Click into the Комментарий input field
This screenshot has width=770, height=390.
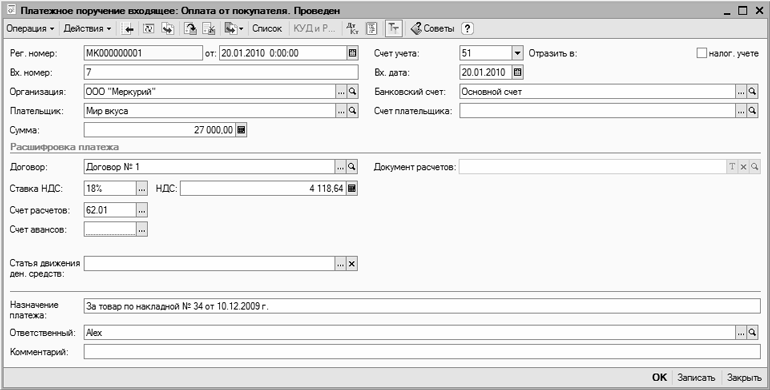(422, 352)
